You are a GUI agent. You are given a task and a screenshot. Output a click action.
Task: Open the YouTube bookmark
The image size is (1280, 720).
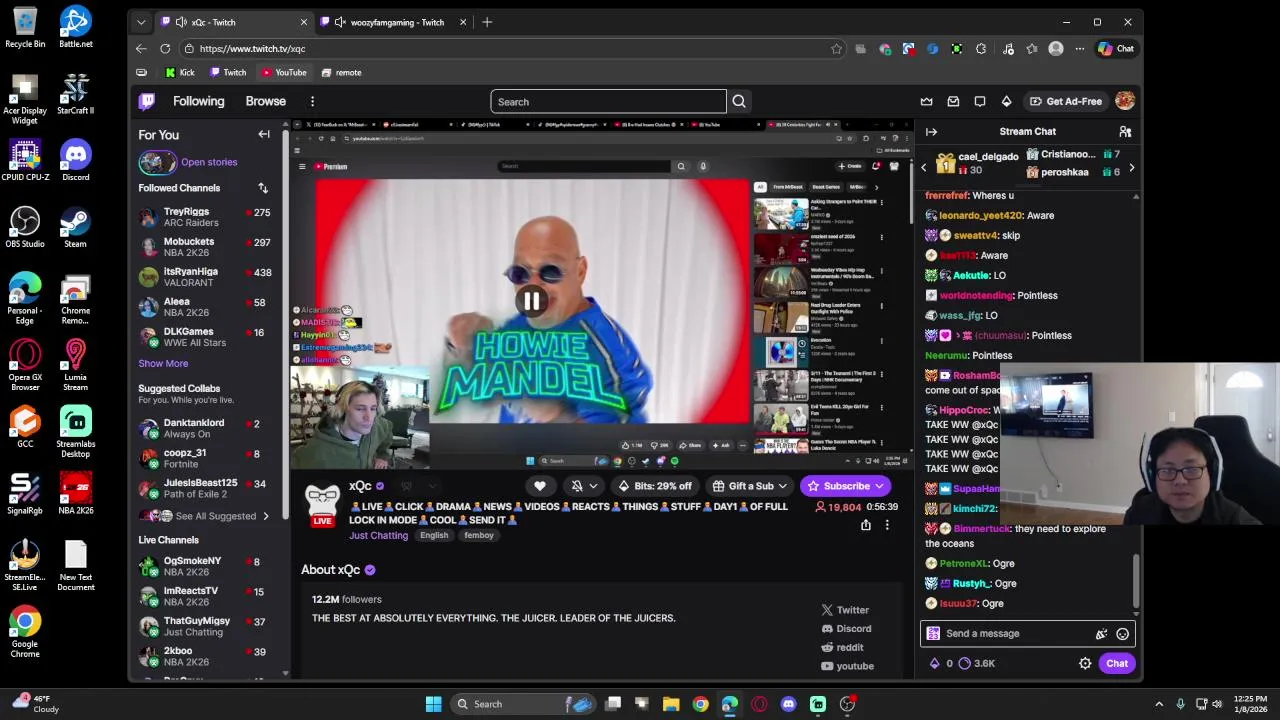pyautogui.click(x=284, y=72)
